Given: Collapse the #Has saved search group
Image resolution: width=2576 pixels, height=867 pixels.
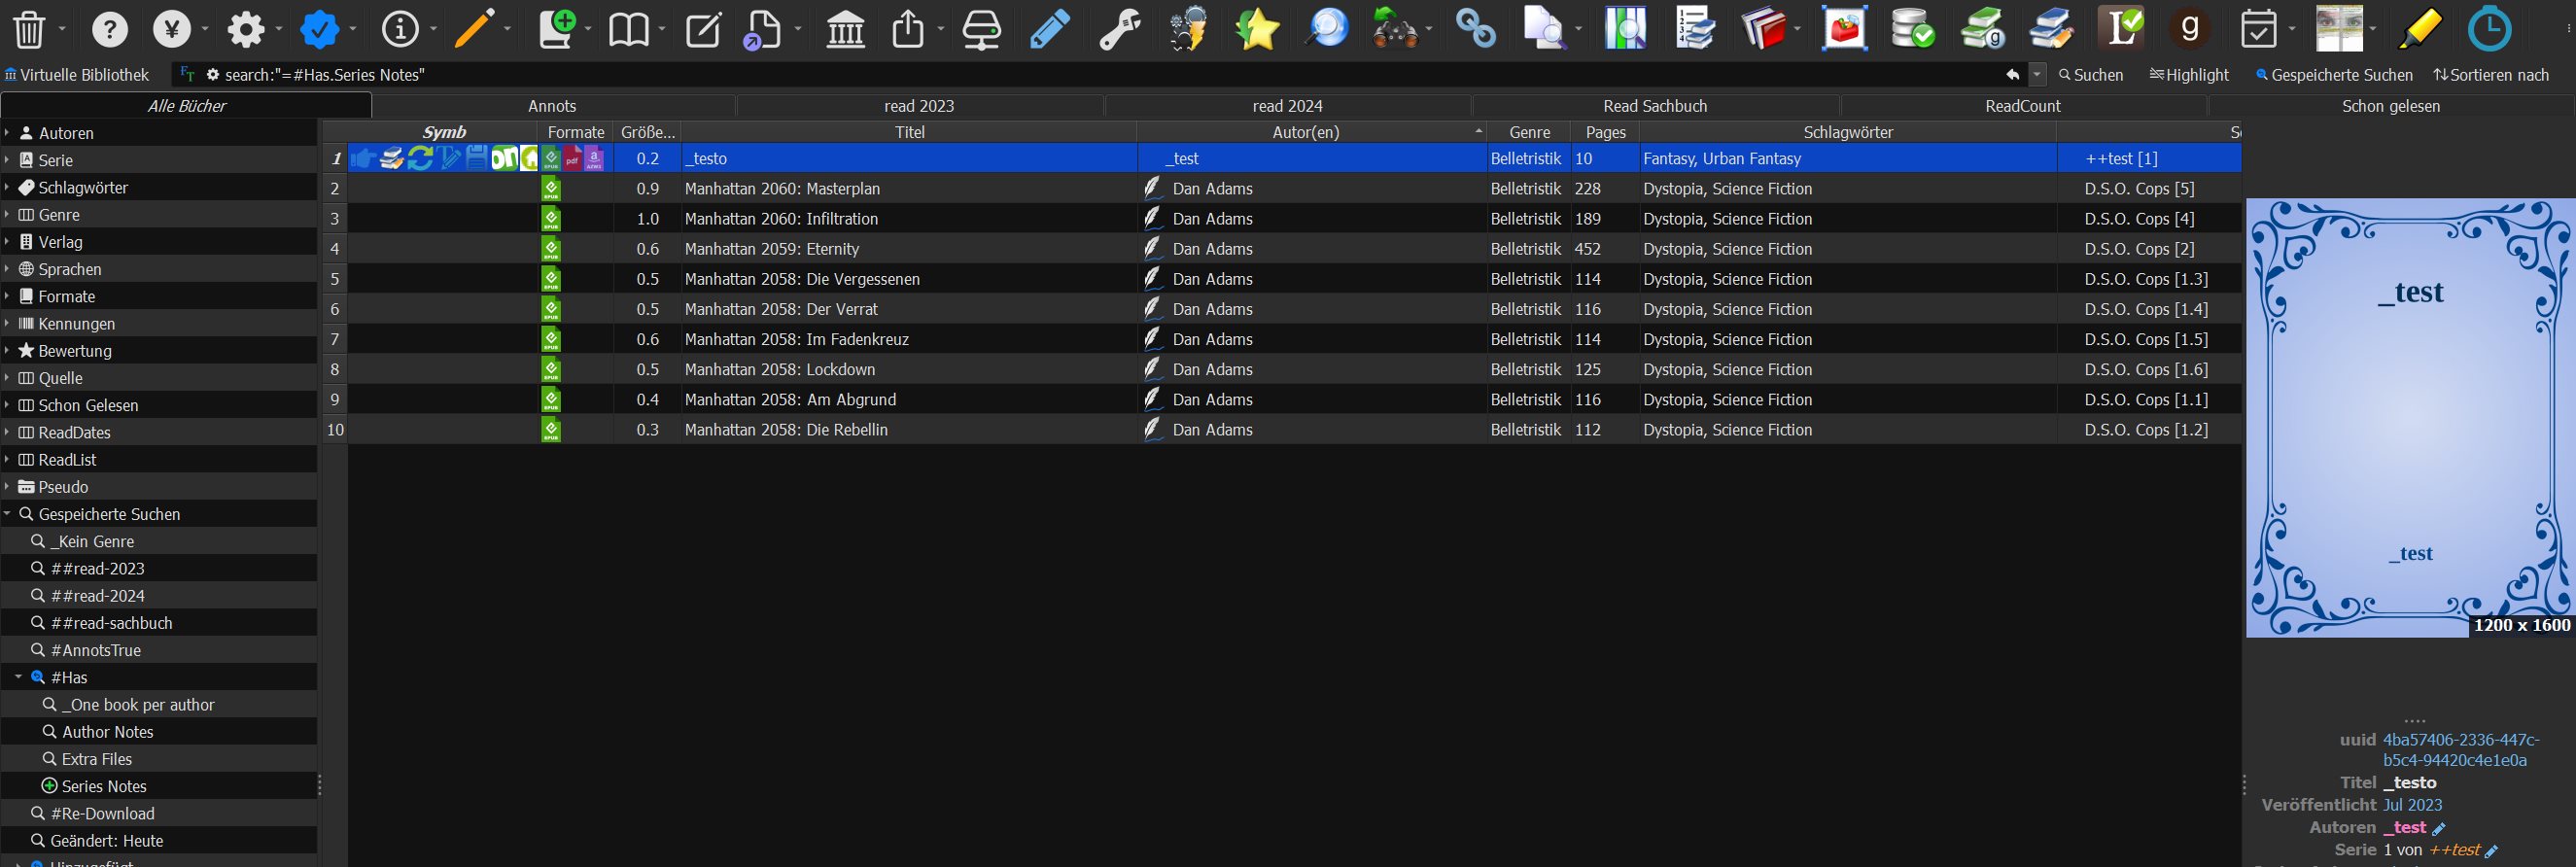Looking at the screenshot, I should pyautogui.click(x=18, y=677).
